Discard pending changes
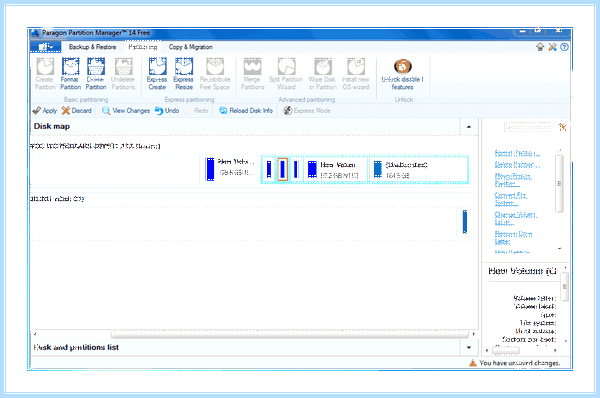Screen dimensions: 600x398 tap(77, 111)
